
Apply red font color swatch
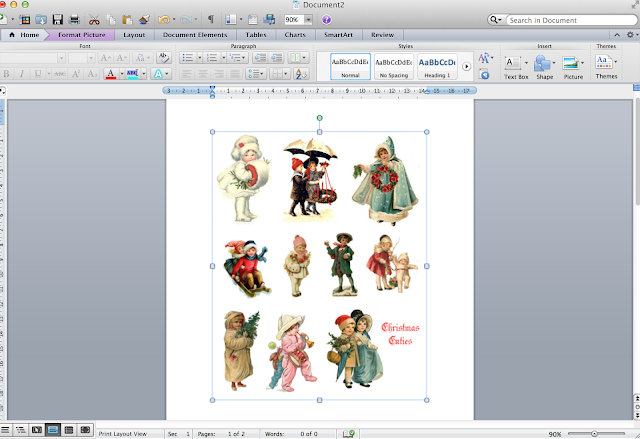[111, 74]
